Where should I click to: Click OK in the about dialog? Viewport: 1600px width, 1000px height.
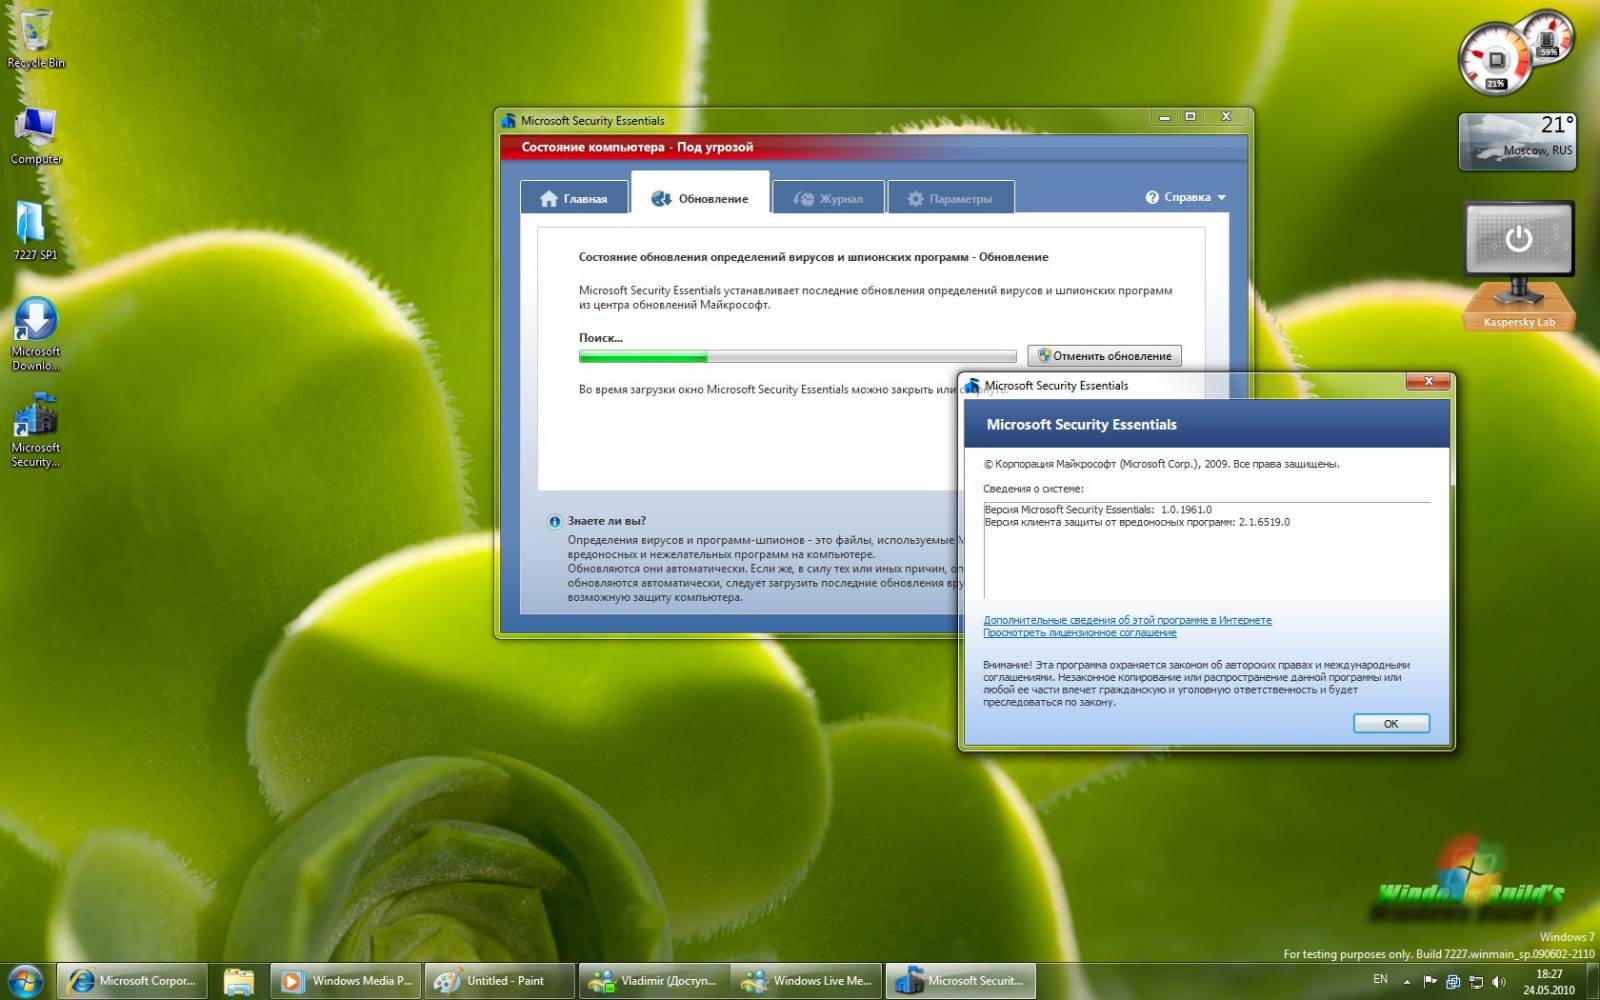pyautogui.click(x=1391, y=723)
